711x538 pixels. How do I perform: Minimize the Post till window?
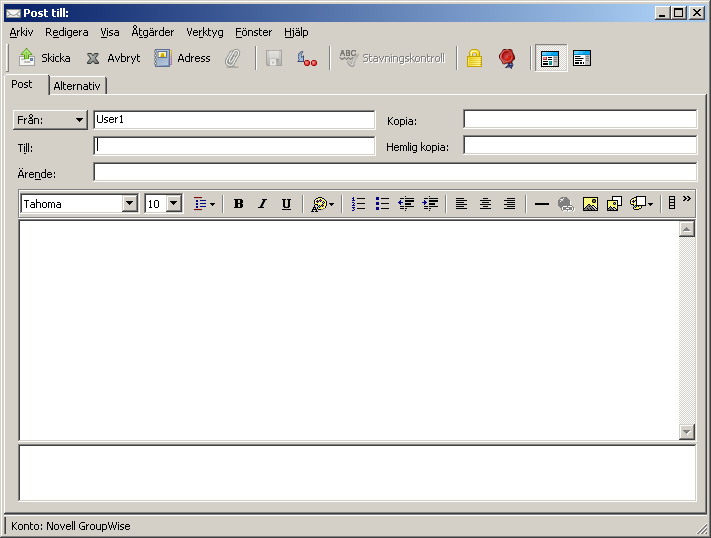coord(662,13)
